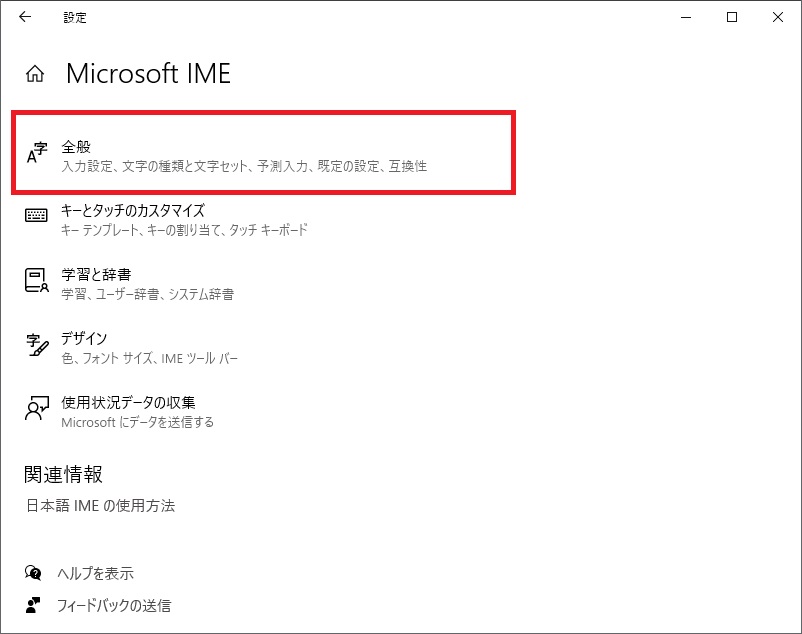Viewport: 802px width, 634px height.
Task: Click フィードバックの送信 link
Action: [x=114, y=605]
